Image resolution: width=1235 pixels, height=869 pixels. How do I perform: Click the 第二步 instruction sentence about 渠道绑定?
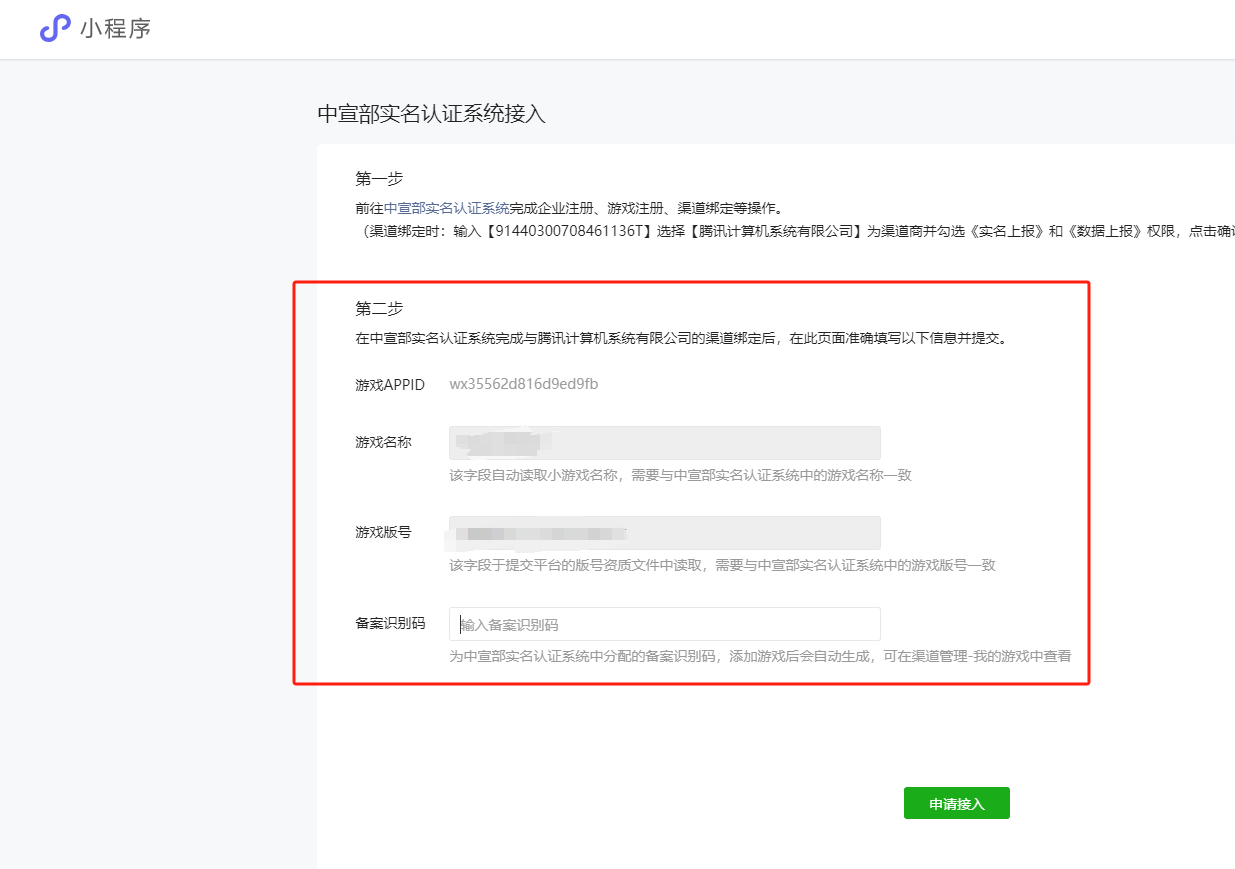click(681, 338)
